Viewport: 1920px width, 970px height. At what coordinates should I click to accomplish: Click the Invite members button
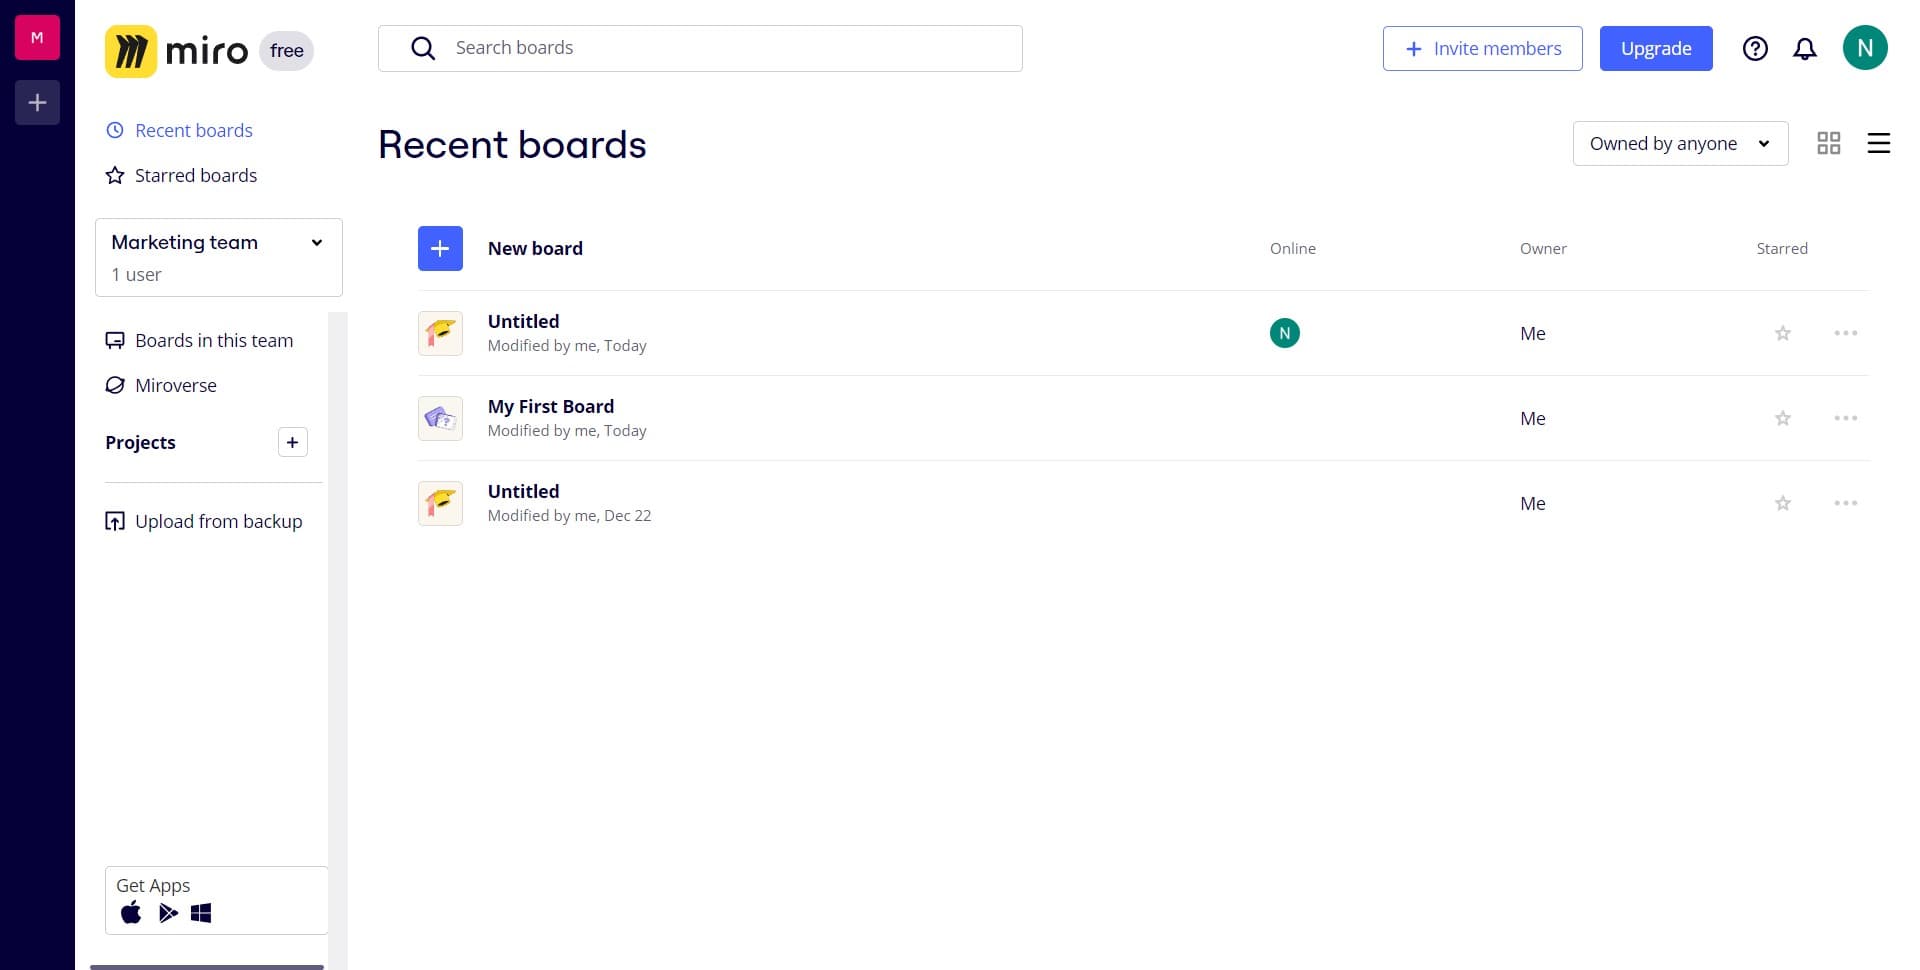pos(1482,48)
